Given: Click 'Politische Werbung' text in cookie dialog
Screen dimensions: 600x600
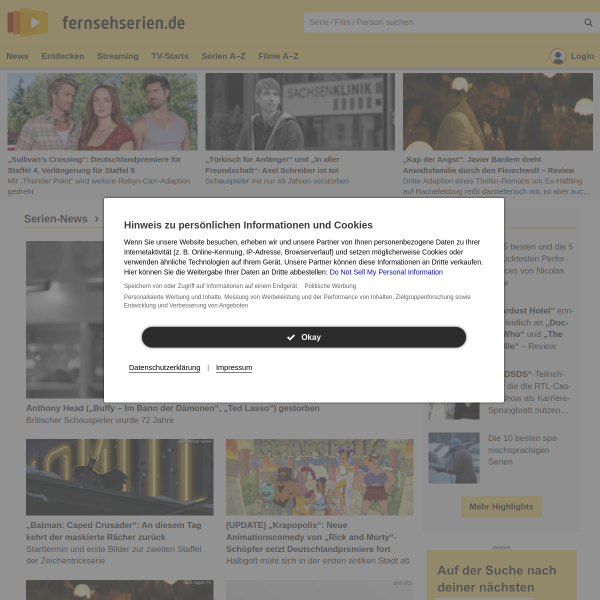Looking at the screenshot, I should tap(330, 286).
